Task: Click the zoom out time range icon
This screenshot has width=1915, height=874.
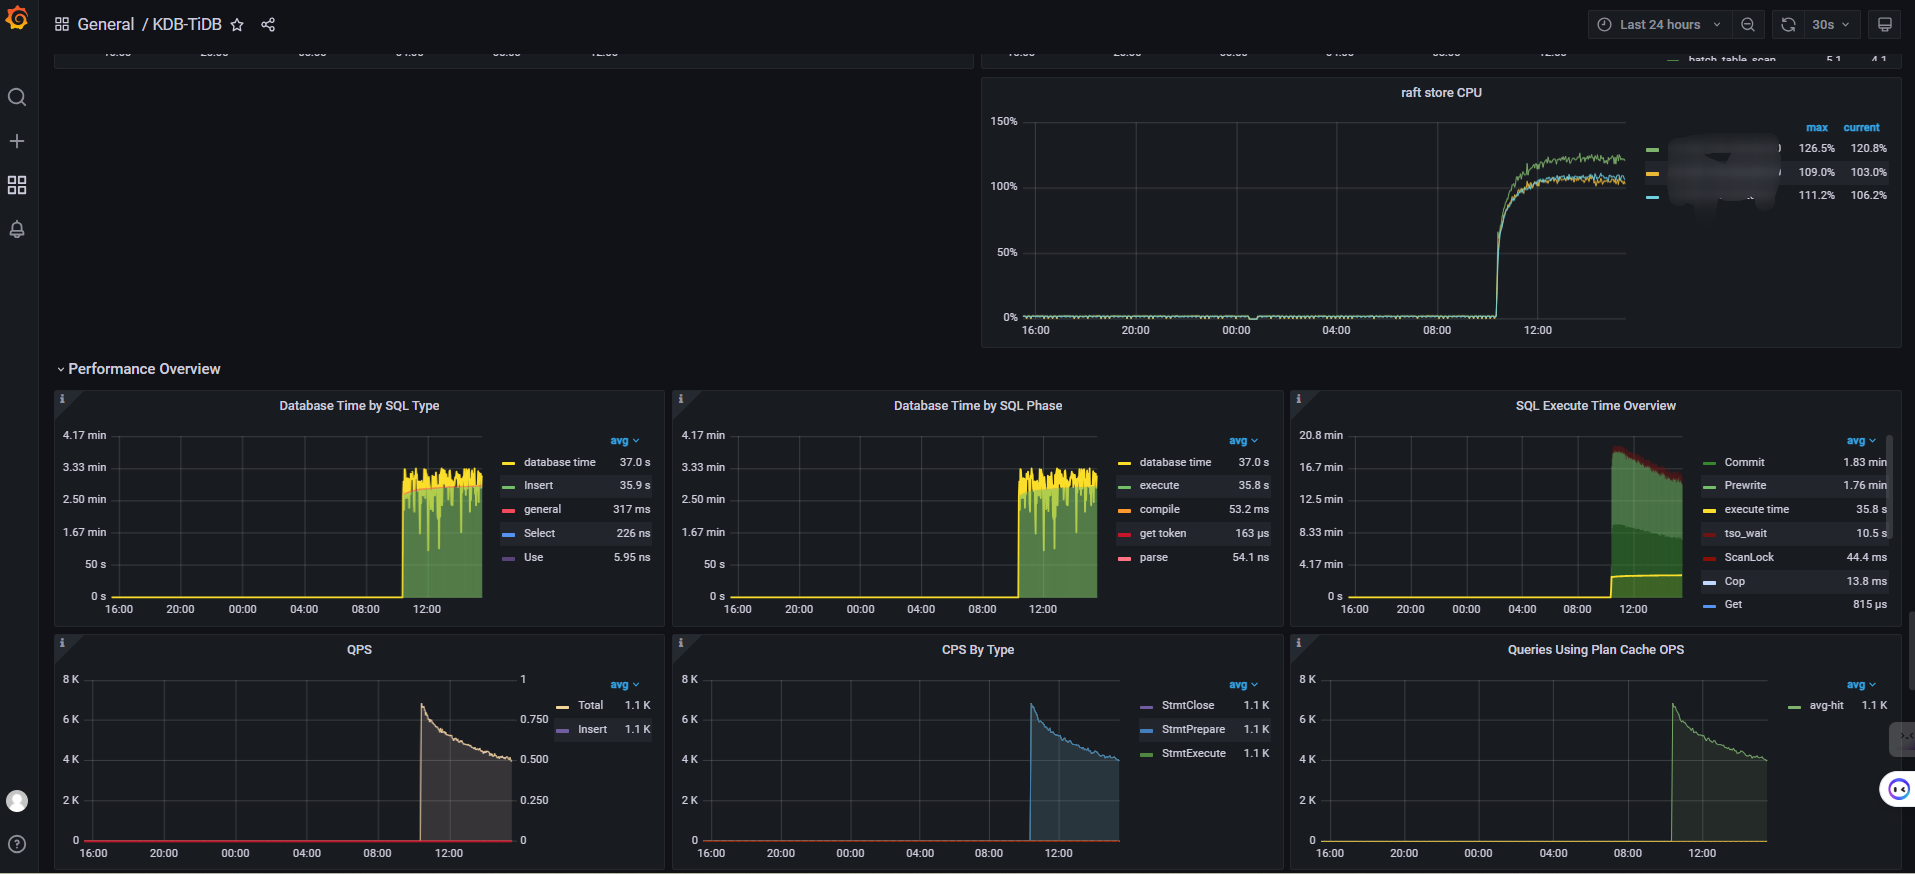Action: tap(1748, 25)
